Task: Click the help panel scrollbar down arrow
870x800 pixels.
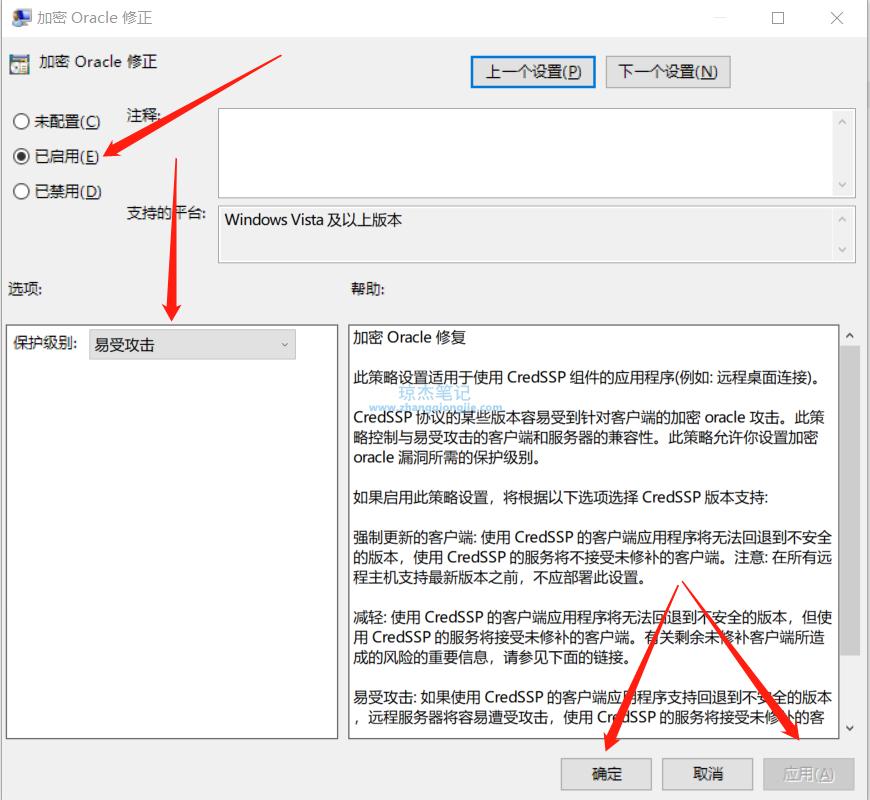Action: 849,728
